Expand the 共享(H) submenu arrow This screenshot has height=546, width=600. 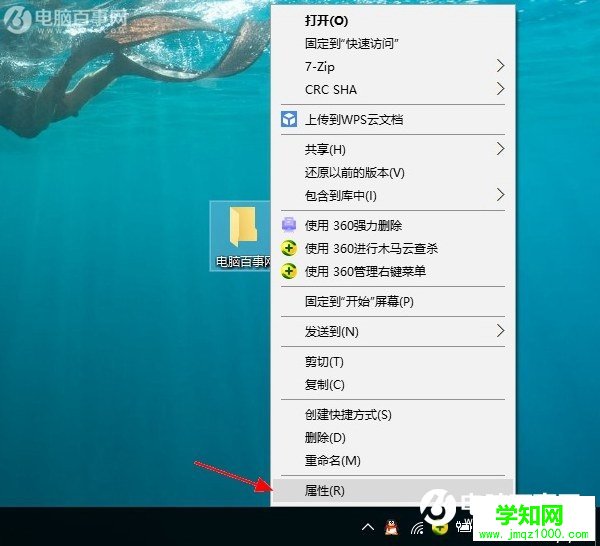click(500, 149)
